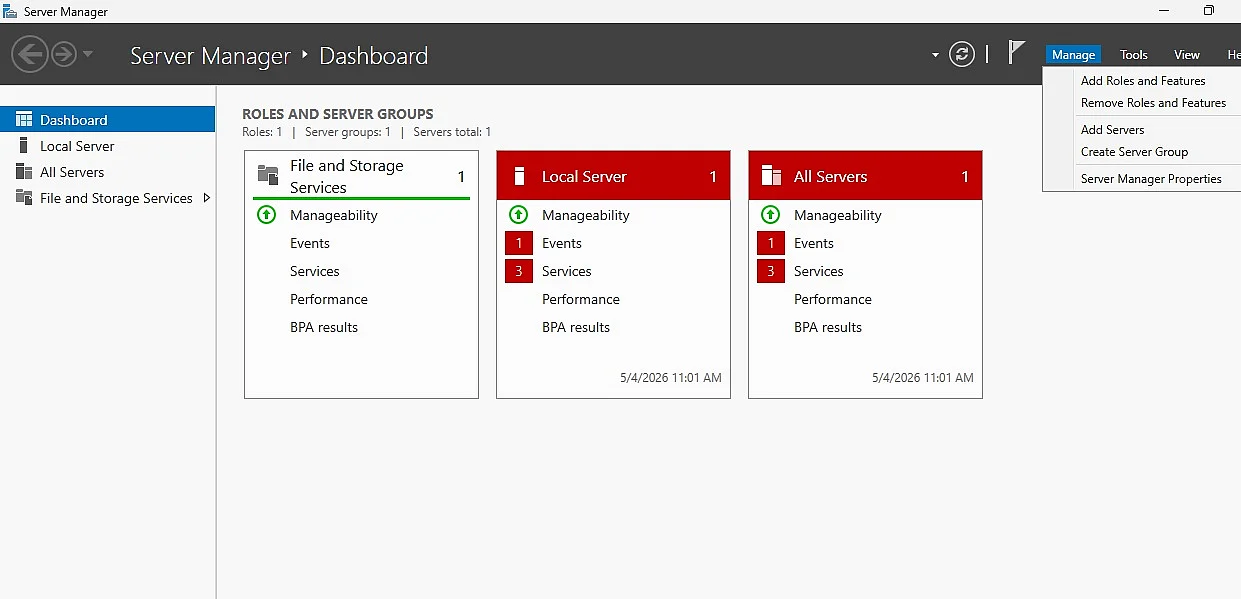1241x599 pixels.
Task: Select Local Server in the sidebar
Action: [108, 146]
